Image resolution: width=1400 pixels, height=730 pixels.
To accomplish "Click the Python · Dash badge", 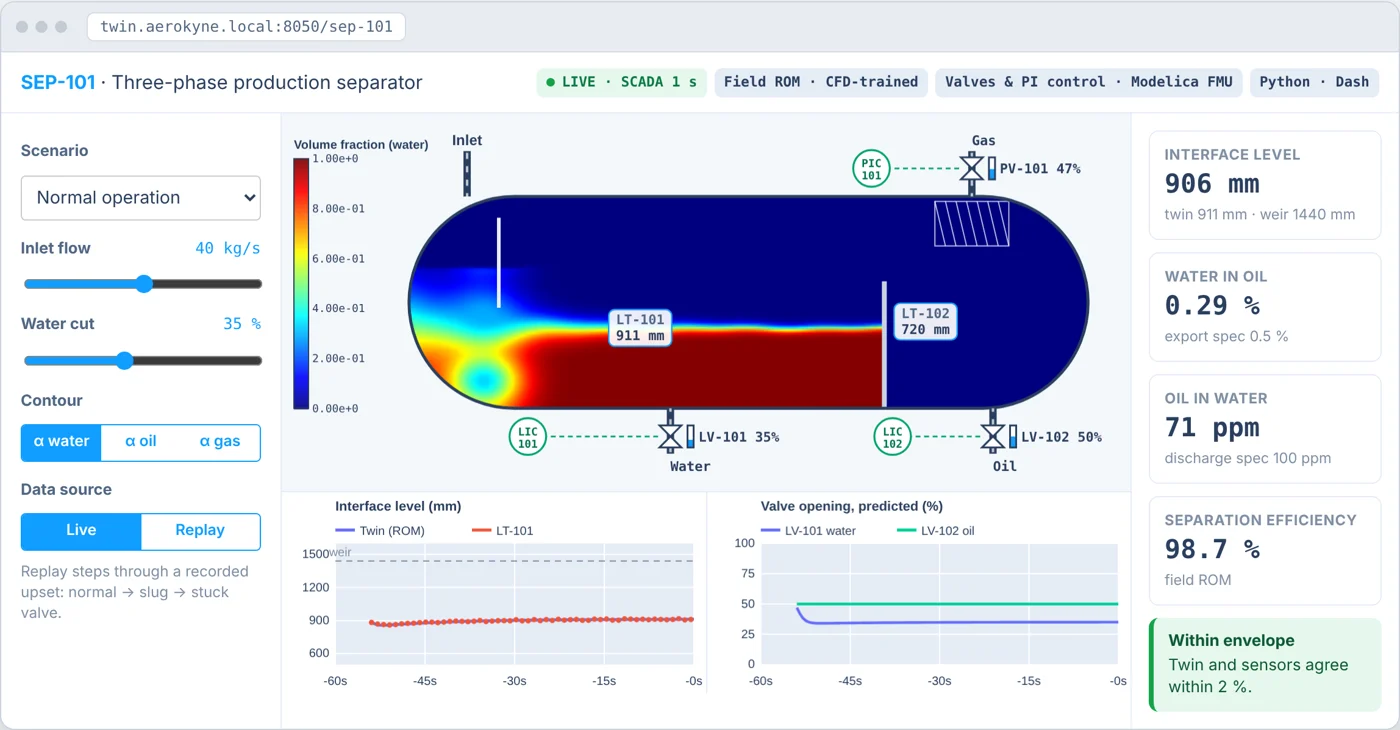I will 1314,82.
